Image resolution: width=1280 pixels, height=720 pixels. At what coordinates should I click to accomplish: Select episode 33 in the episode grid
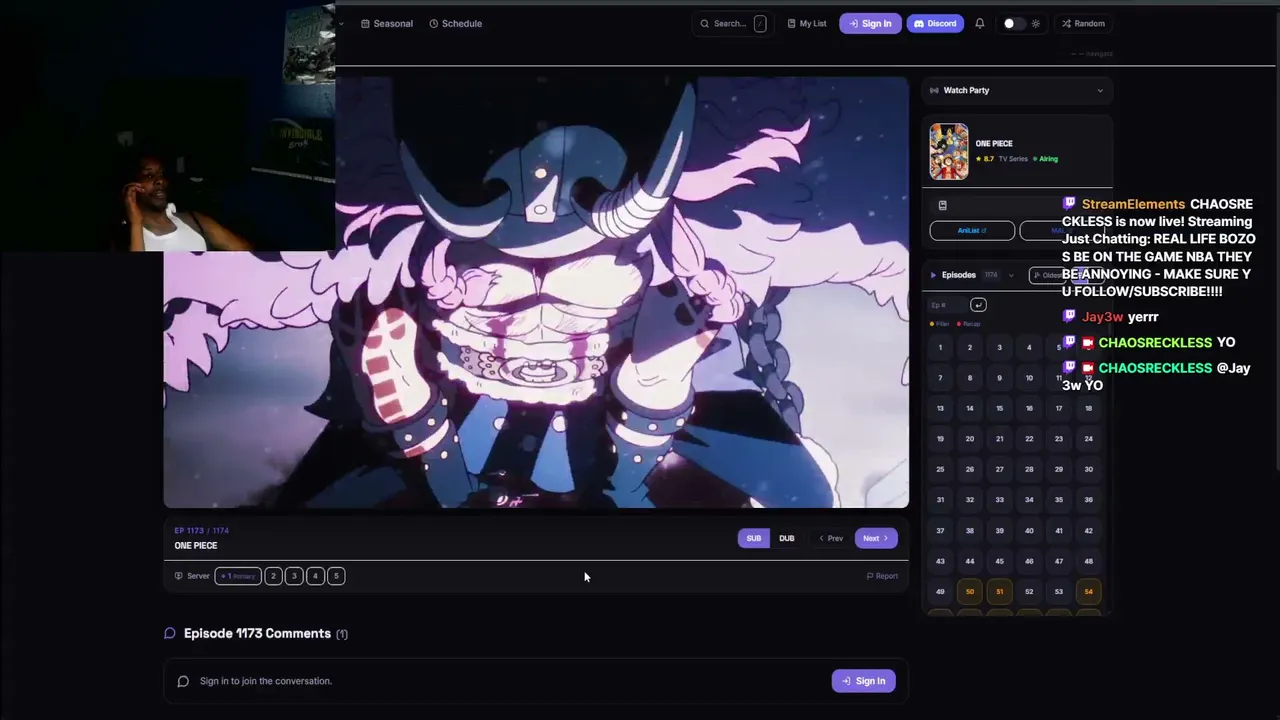coord(999,500)
